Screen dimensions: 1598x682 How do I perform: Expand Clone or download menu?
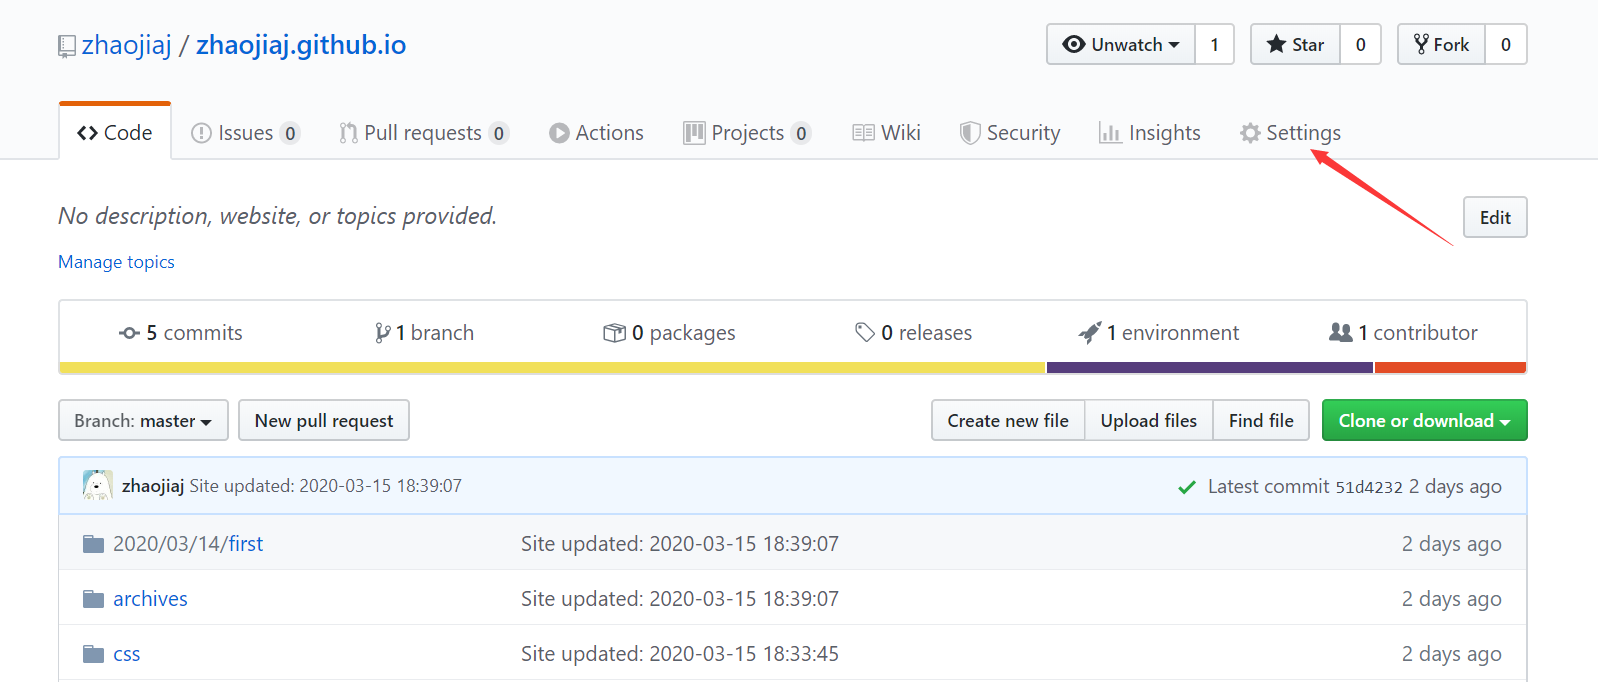point(1424,420)
